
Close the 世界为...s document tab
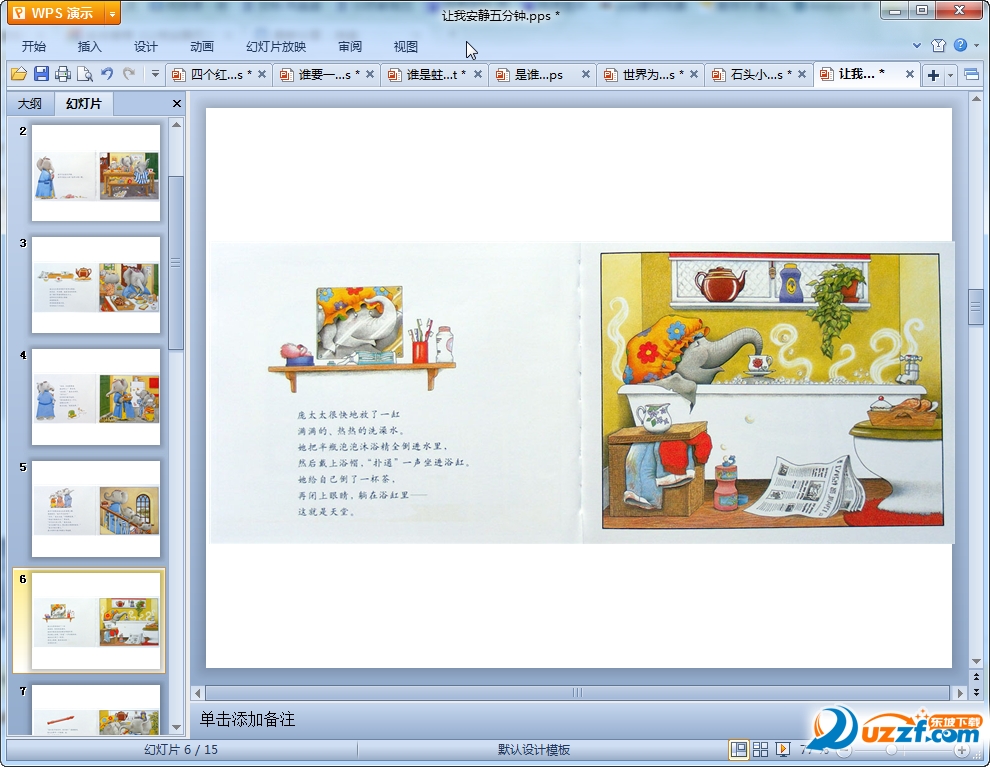tap(694, 74)
